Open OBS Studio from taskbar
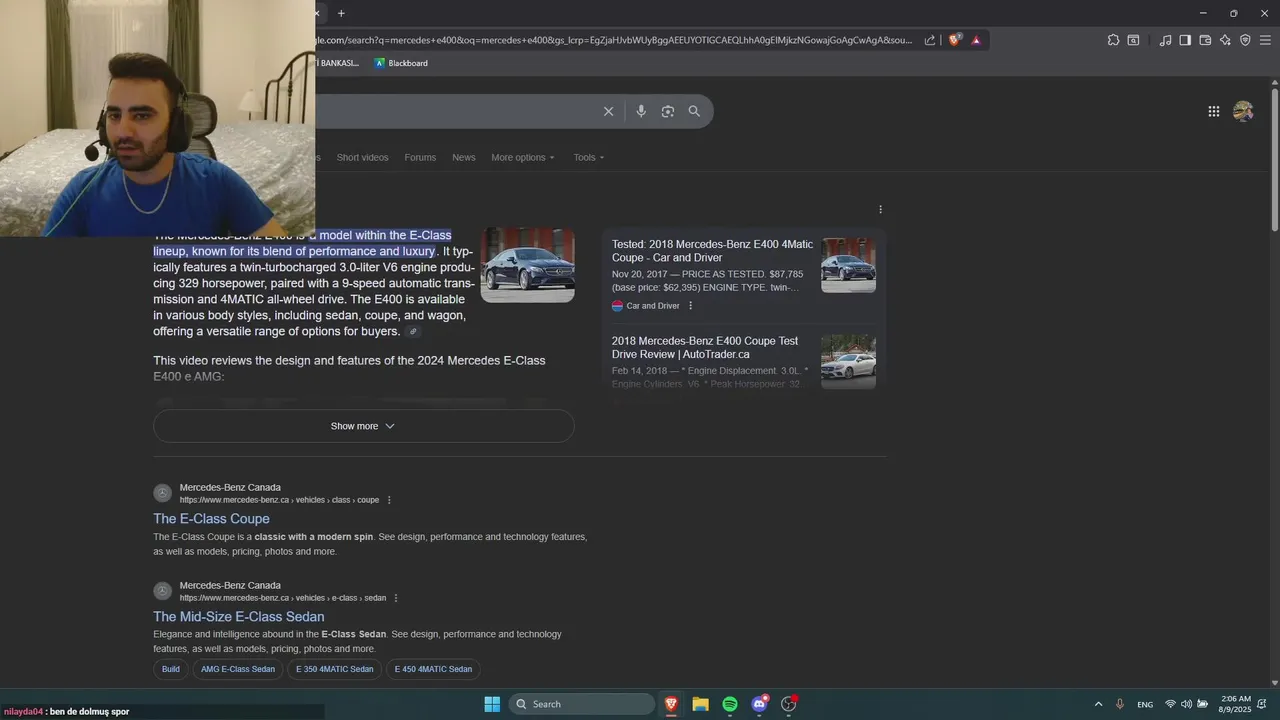Viewport: 1280px width, 720px height. point(789,704)
